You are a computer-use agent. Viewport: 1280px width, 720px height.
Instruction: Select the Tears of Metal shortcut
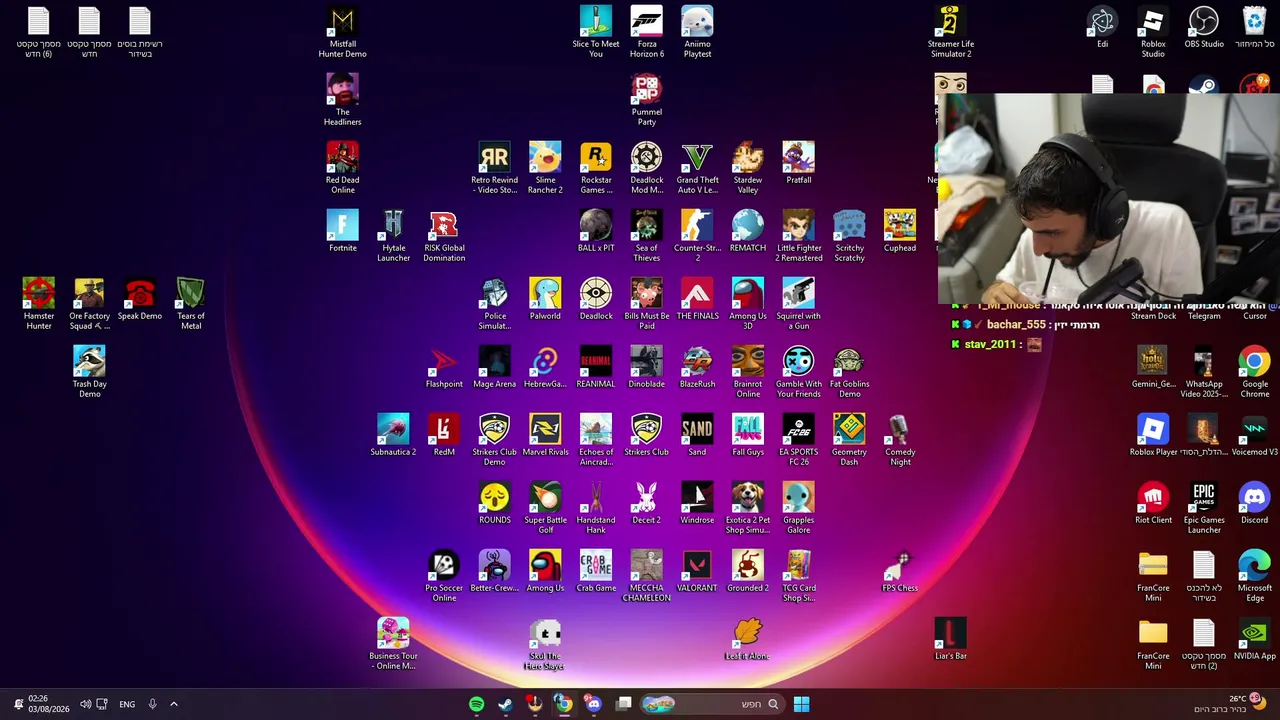pos(190,305)
